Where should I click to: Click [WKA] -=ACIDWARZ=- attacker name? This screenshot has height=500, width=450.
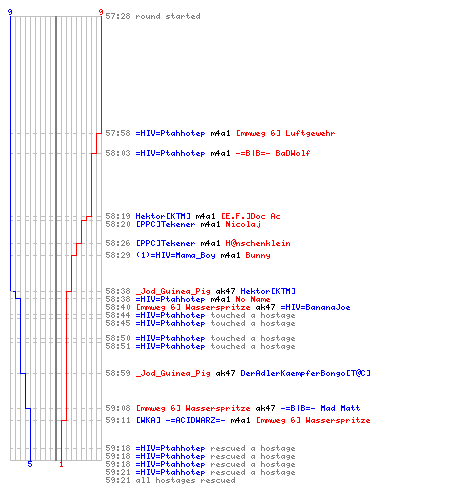tap(180, 420)
